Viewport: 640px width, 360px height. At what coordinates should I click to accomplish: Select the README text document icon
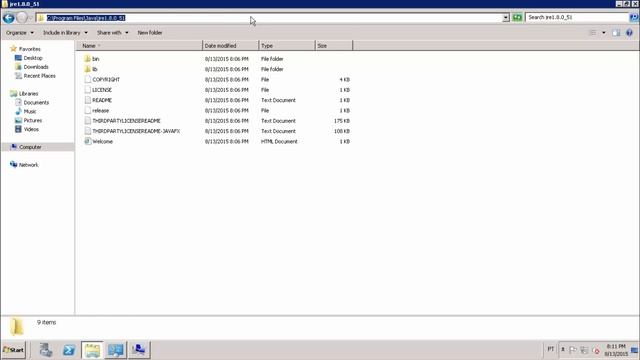click(87, 100)
